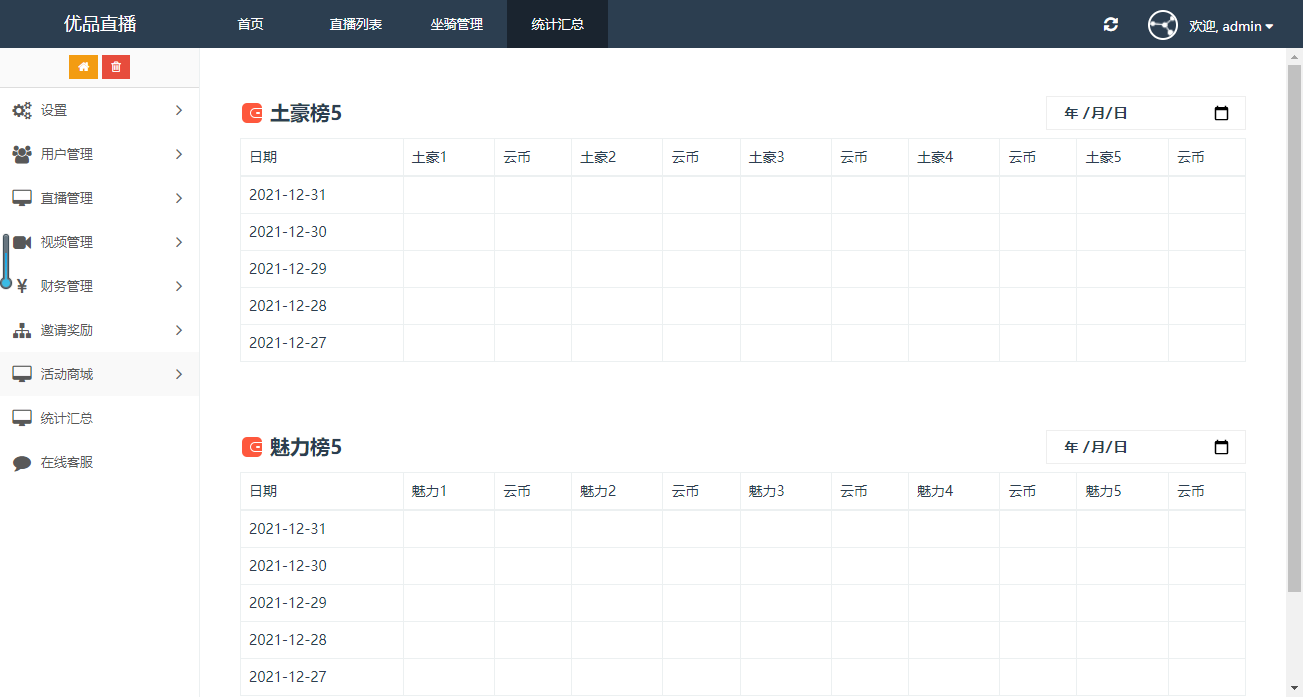1303x697 pixels.
Task: Click the refresh icon in top bar
Action: point(1110,24)
